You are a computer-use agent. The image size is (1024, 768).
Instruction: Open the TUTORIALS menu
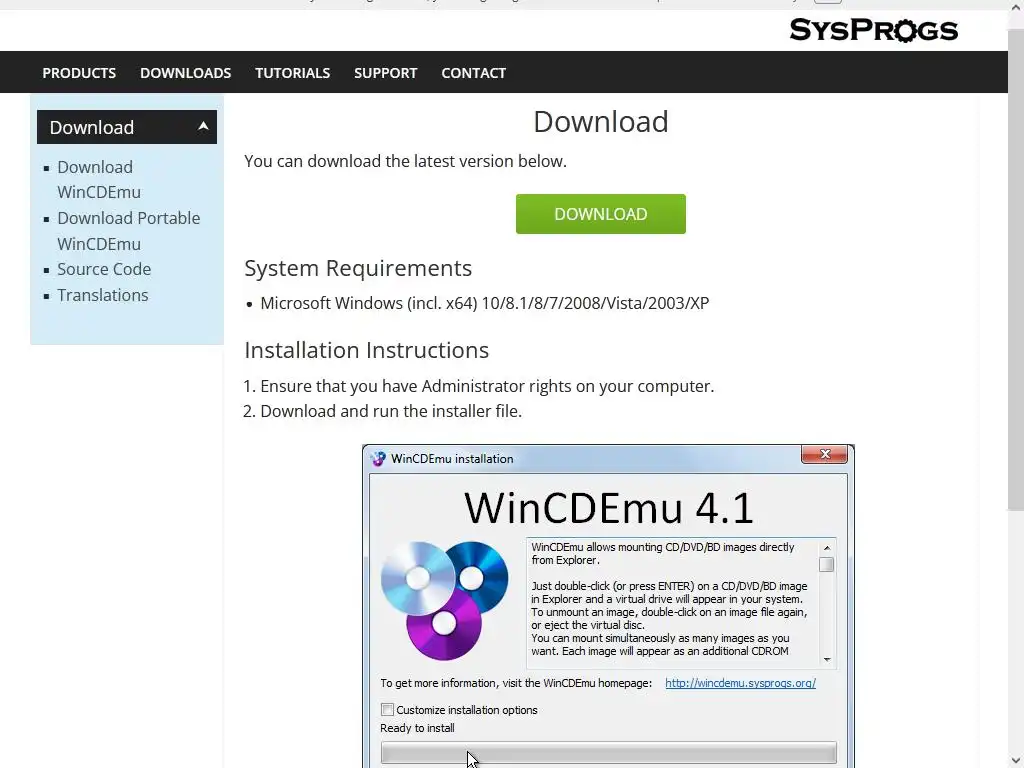(293, 72)
